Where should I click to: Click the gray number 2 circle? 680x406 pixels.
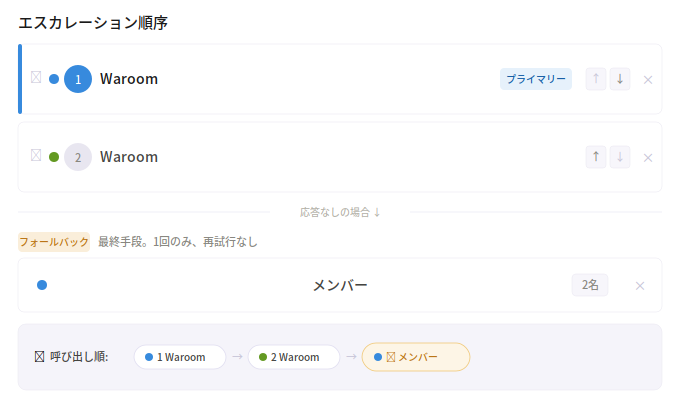78,157
